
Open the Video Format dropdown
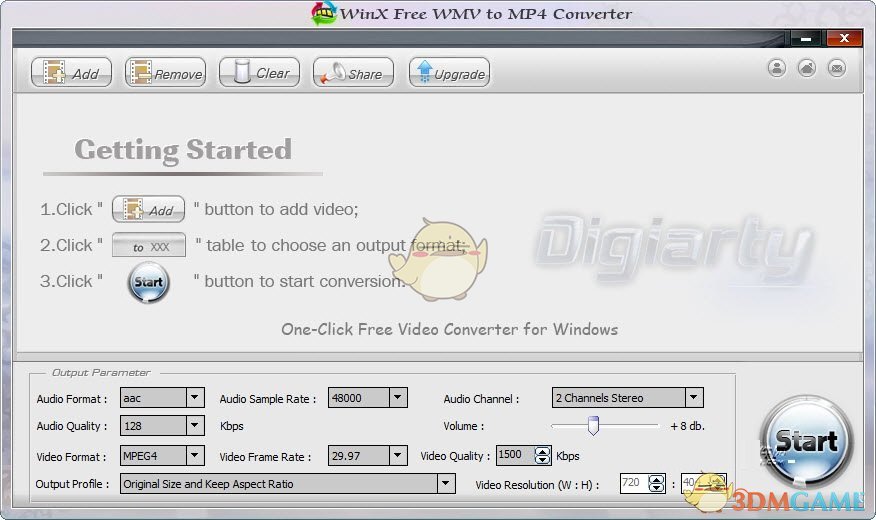pos(194,456)
